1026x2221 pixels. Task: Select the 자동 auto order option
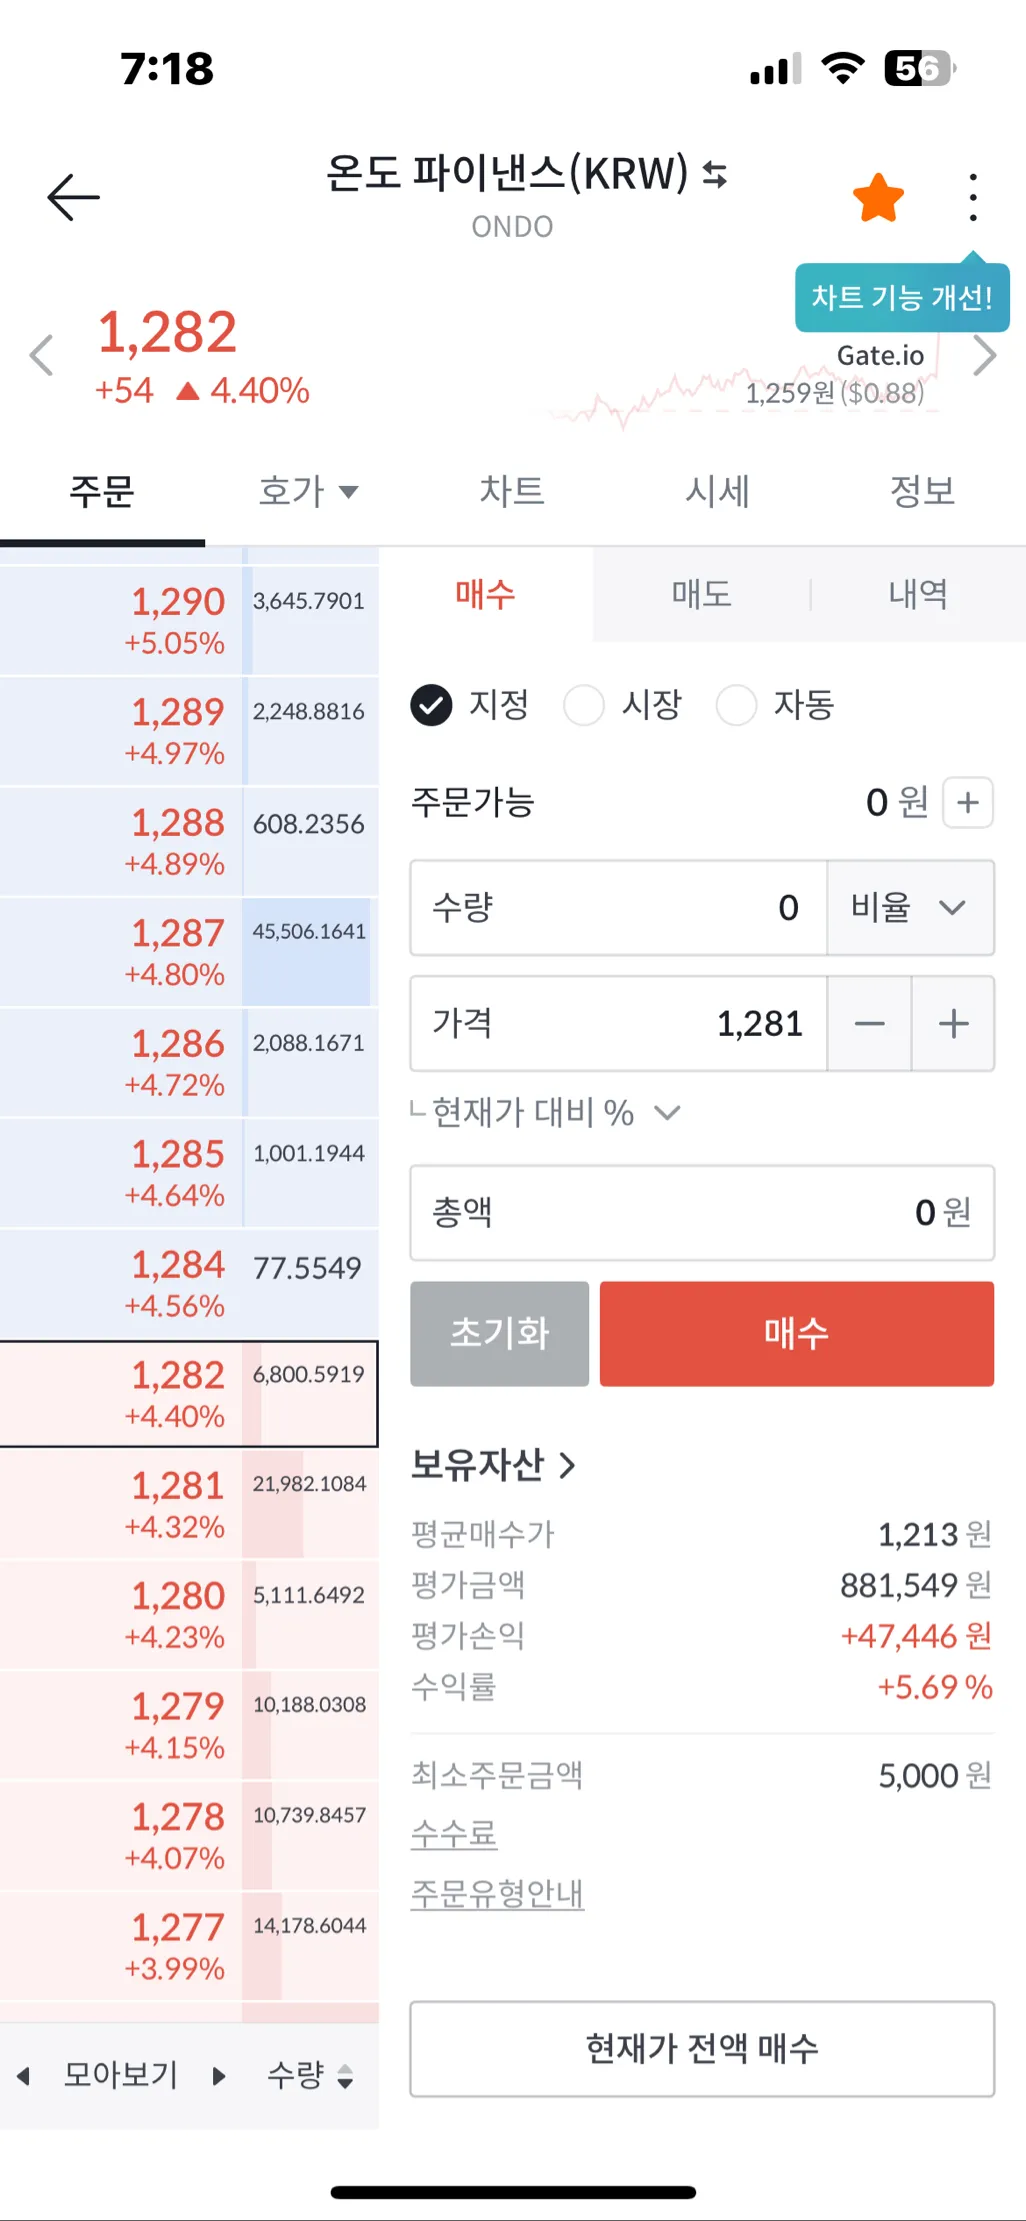coord(736,705)
